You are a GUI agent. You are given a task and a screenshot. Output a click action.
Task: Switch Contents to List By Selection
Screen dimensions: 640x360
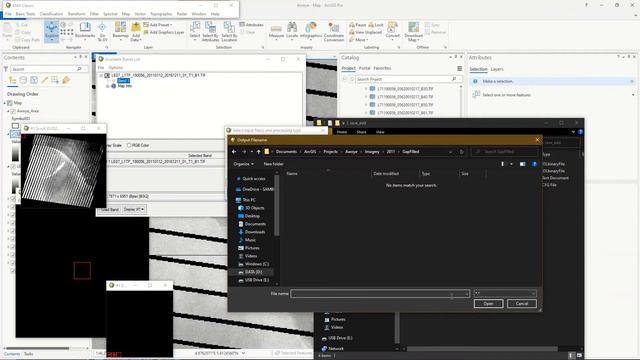coord(34,80)
